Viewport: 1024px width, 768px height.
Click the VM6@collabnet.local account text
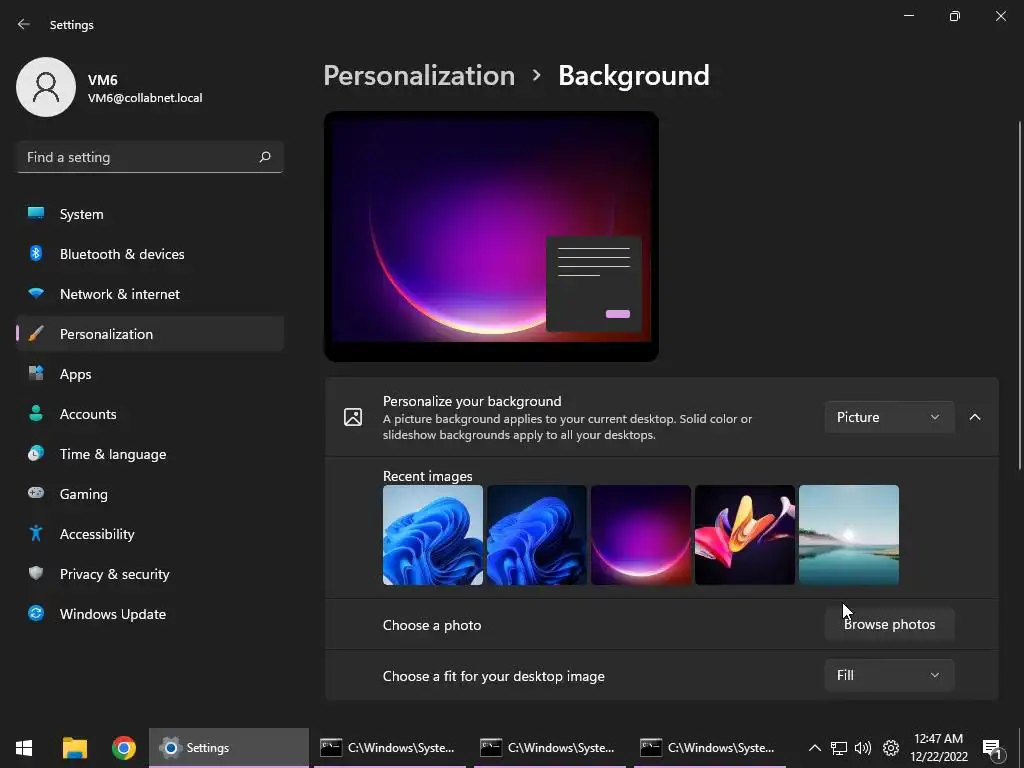pos(145,98)
